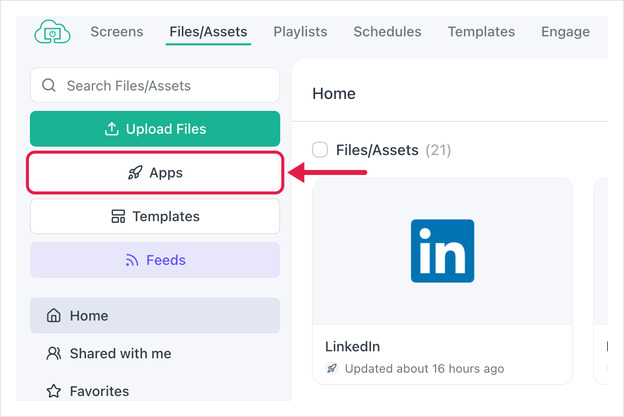This screenshot has width=624, height=417.
Task: Open the Templates tab in top navigation
Action: 481,32
